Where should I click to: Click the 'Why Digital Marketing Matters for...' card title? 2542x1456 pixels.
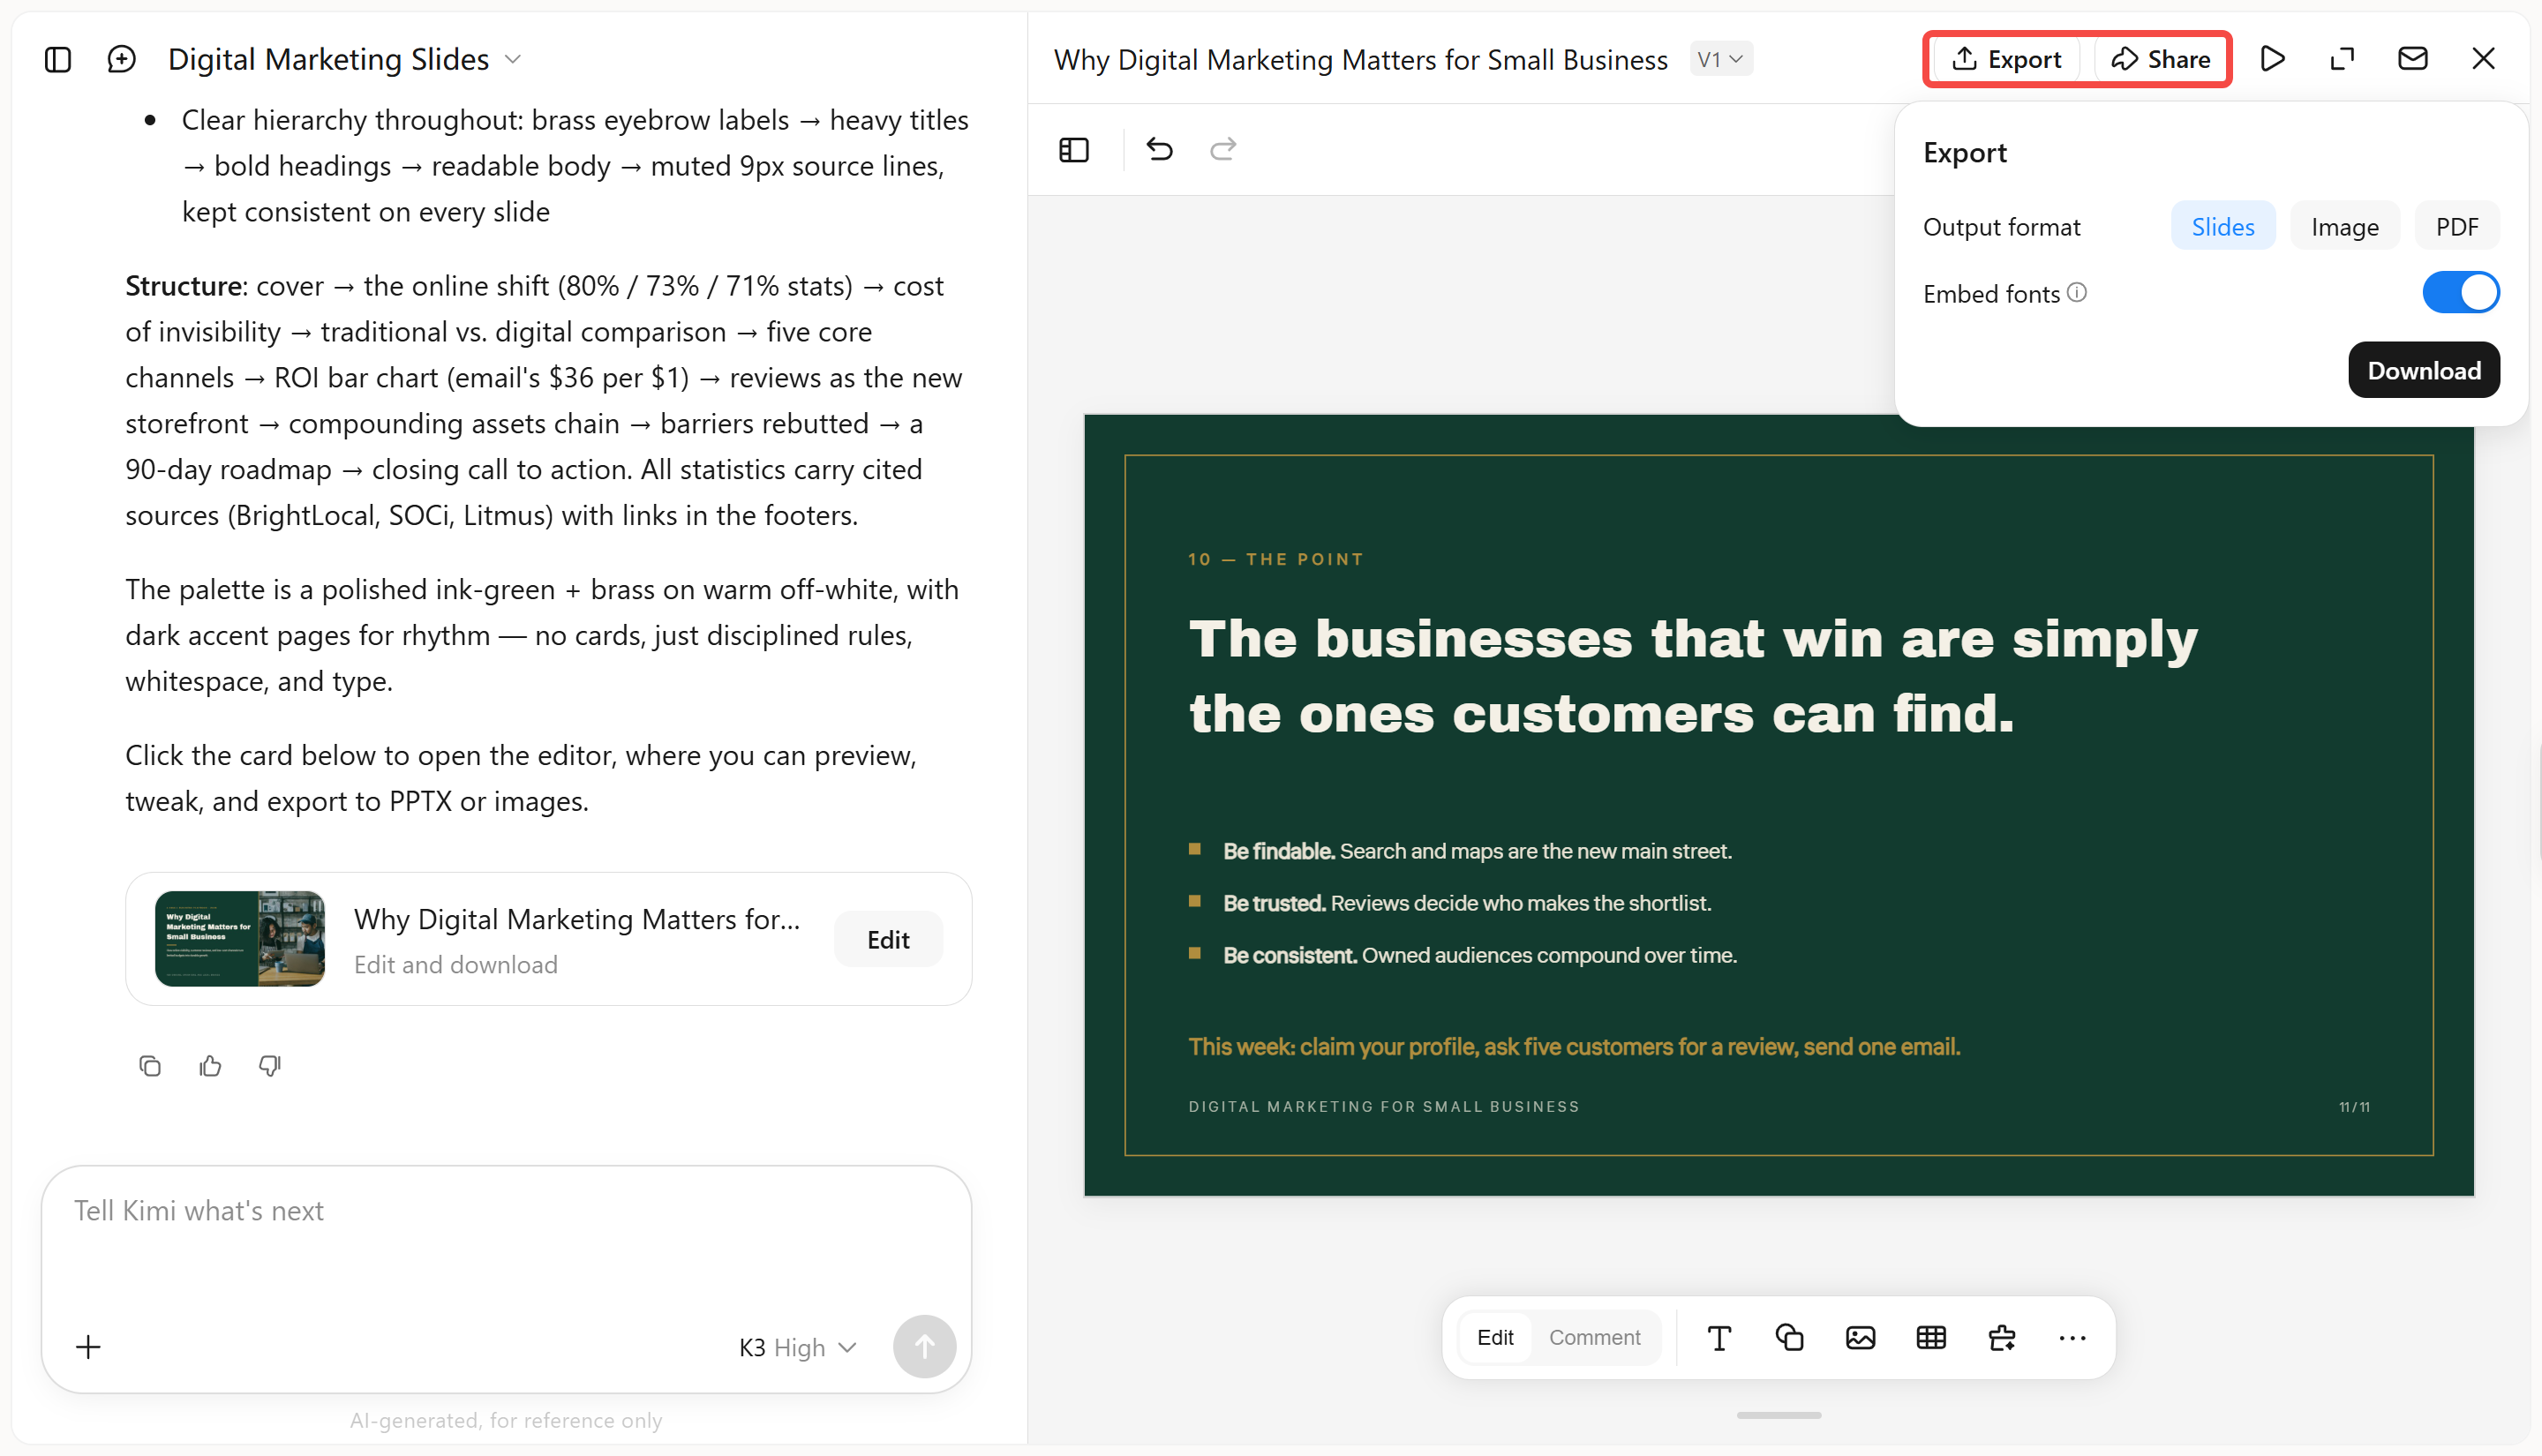click(x=577, y=919)
